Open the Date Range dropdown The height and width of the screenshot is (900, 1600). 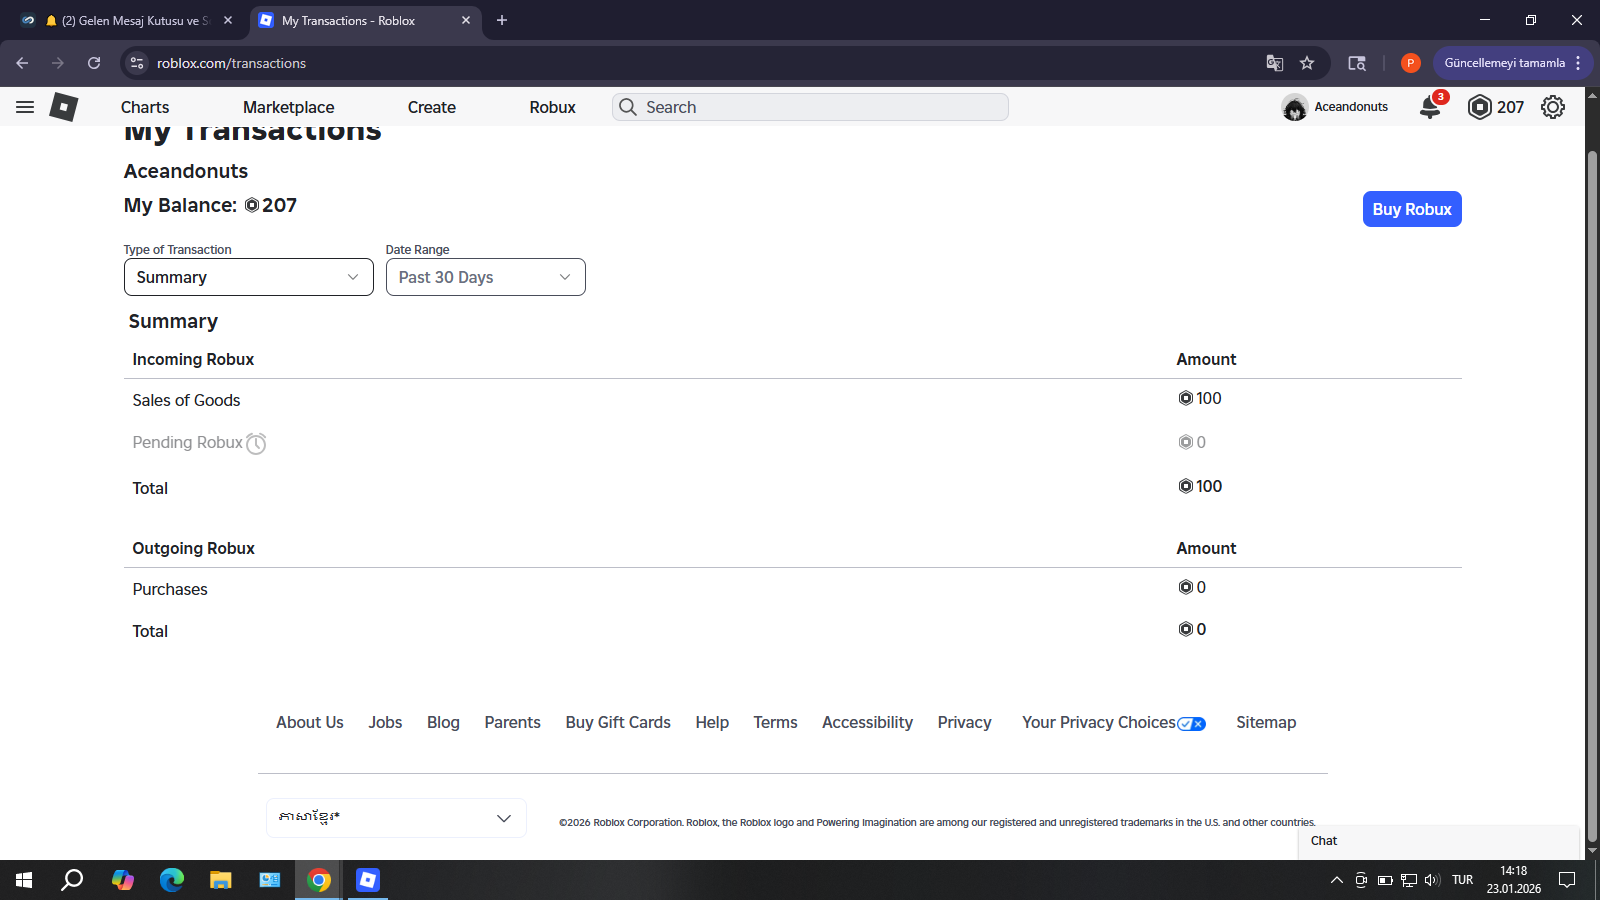[x=486, y=277]
